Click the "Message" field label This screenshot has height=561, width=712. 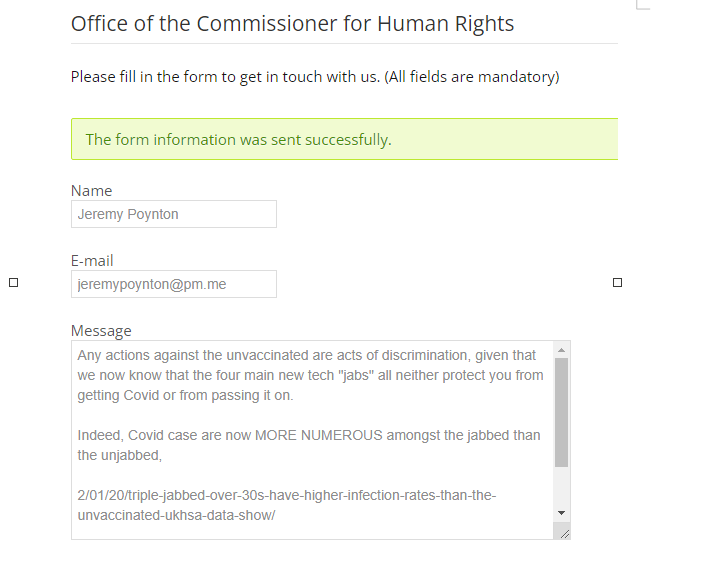click(x=101, y=330)
